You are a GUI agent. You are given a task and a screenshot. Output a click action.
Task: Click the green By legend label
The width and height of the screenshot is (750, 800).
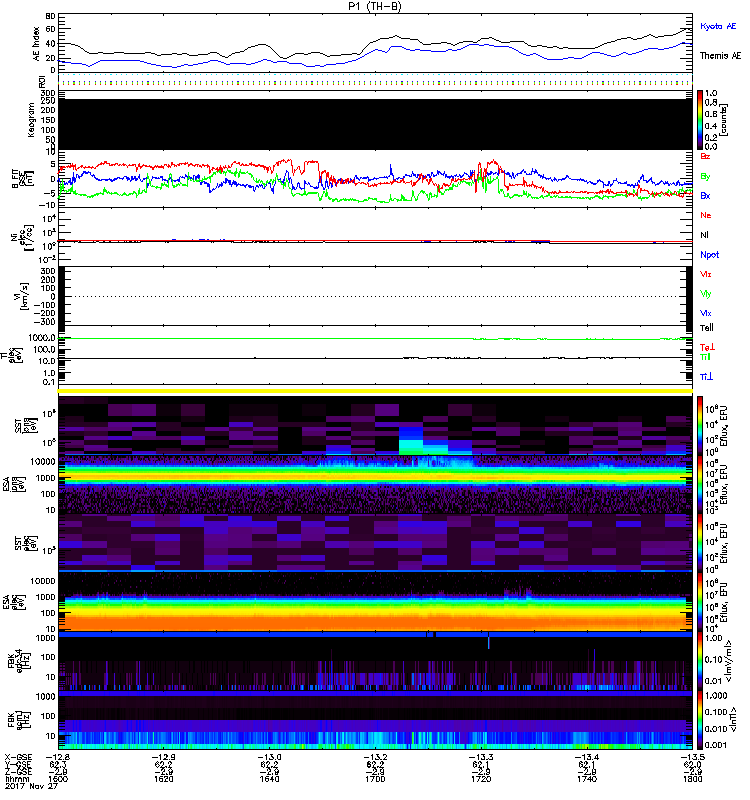[x=705, y=177]
